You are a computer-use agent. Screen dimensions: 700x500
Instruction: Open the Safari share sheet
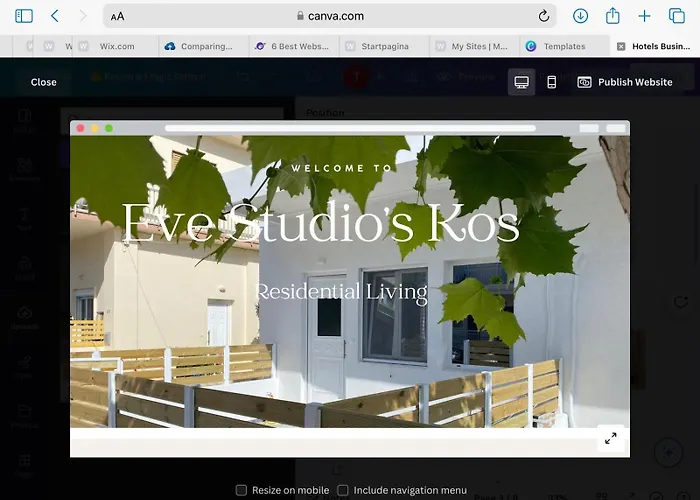(x=613, y=16)
